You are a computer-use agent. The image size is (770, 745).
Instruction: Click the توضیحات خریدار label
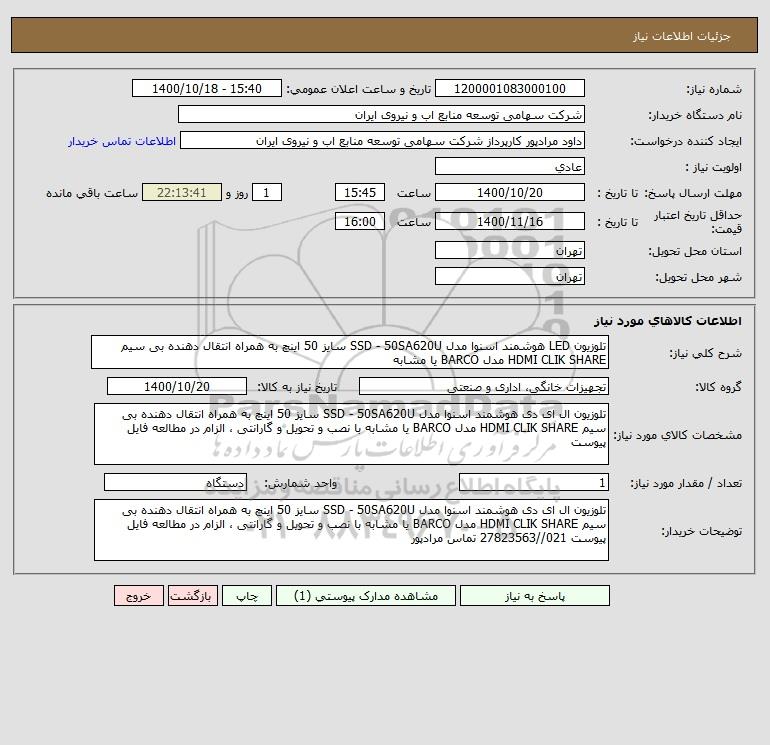point(701,531)
